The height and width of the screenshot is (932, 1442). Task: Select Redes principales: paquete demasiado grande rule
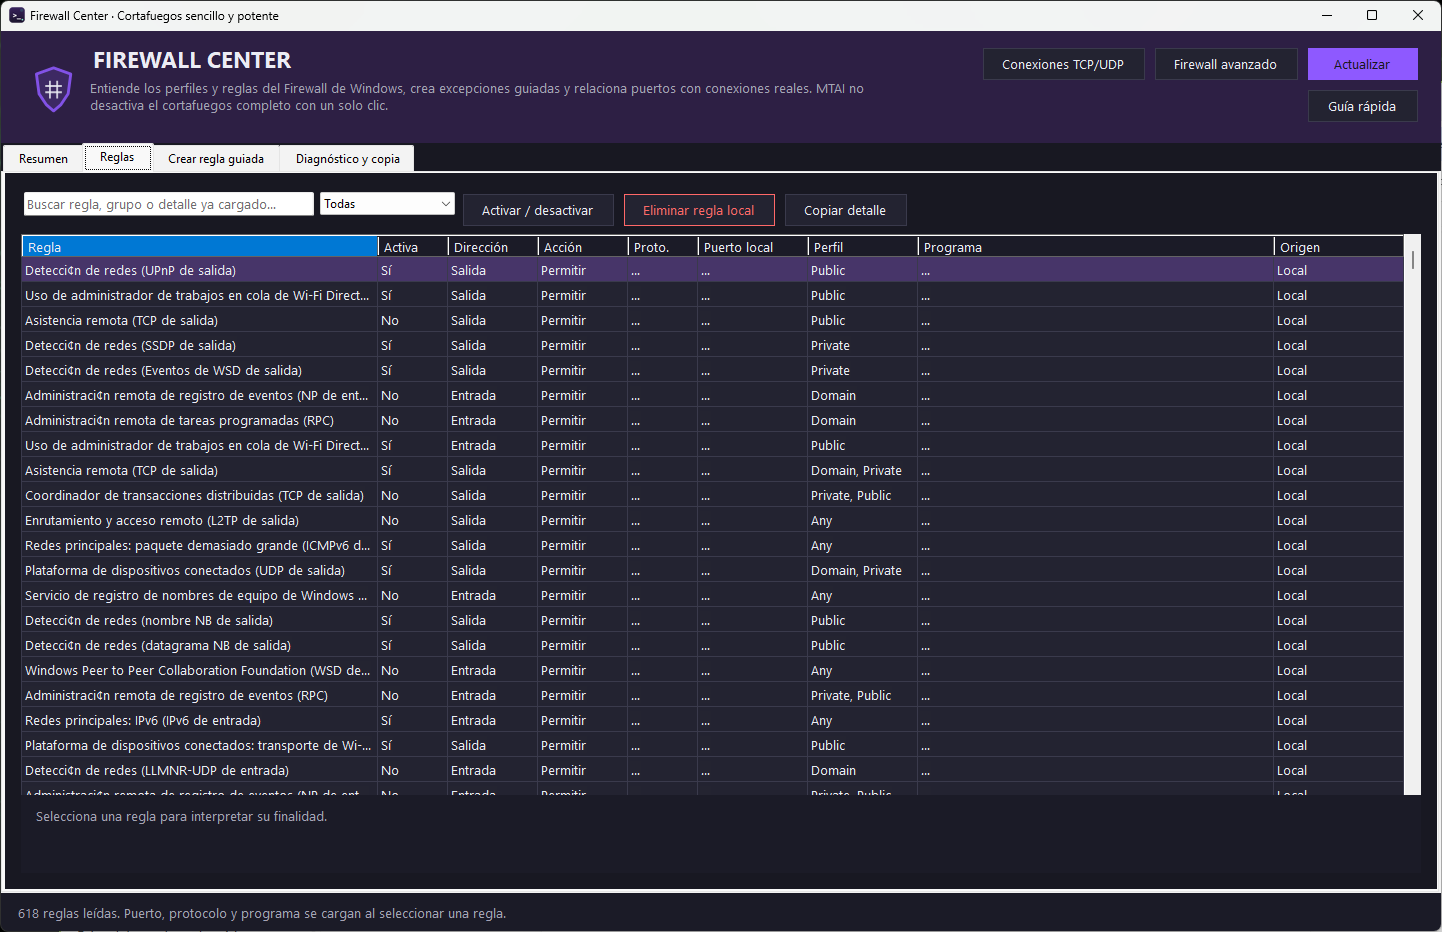712,545
